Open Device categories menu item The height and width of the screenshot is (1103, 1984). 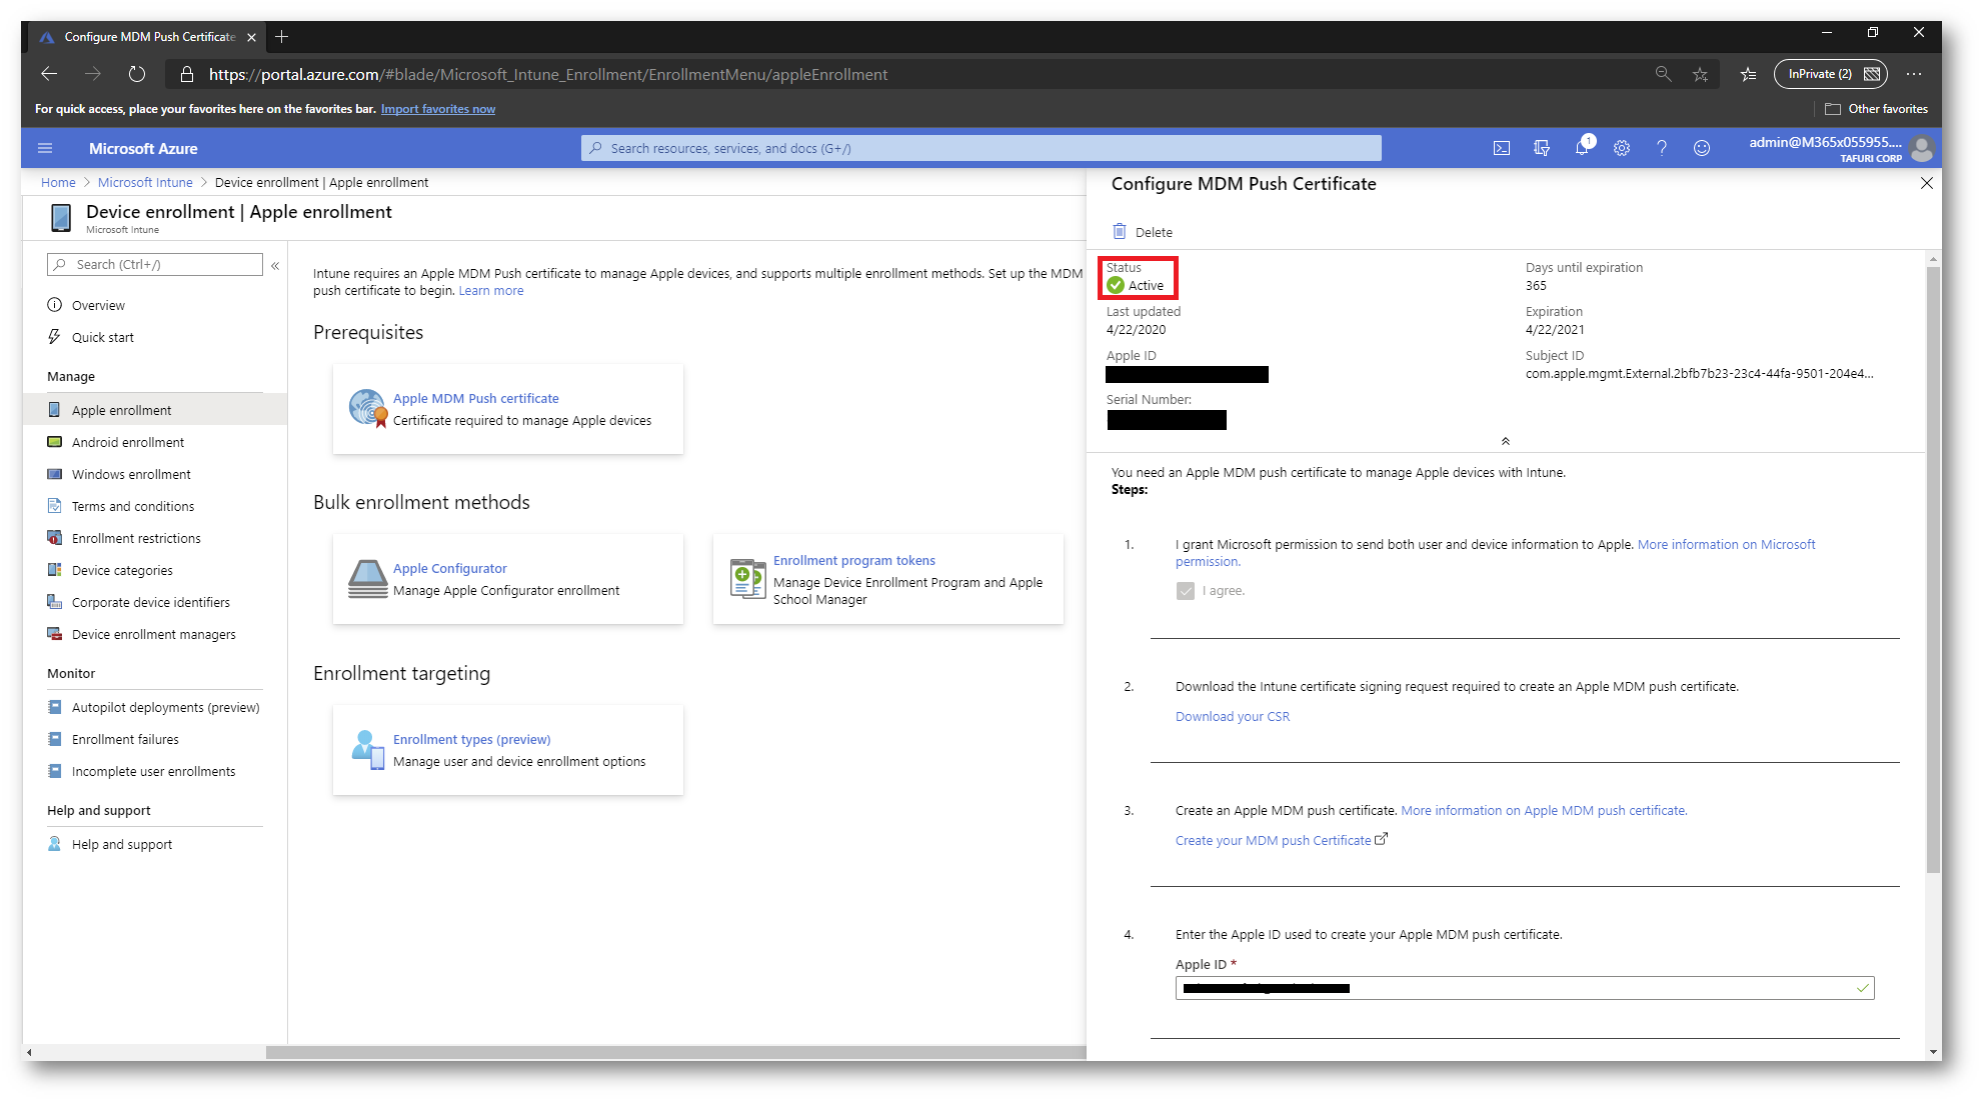[155, 570]
